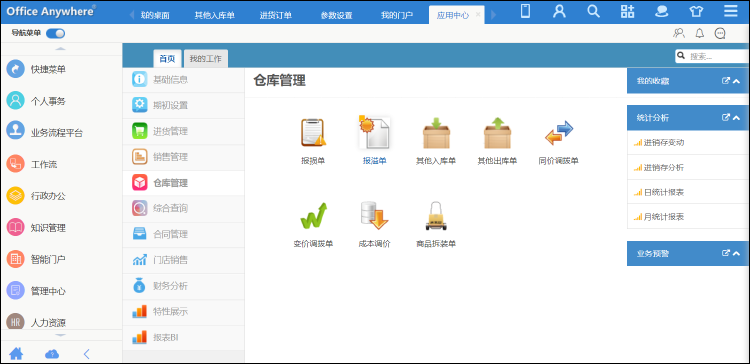Open the 进销存分析 report link
The width and height of the screenshot is (750, 364).
click(x=663, y=167)
